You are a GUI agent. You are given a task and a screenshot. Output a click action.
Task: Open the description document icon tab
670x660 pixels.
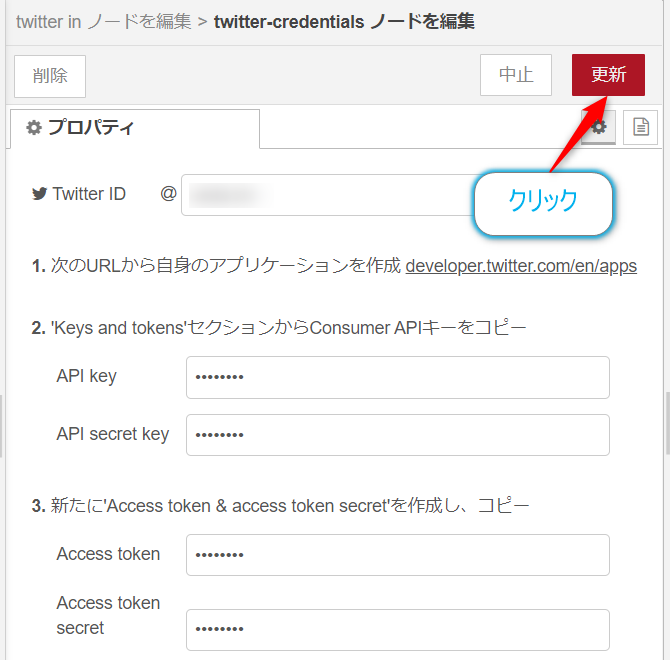point(641,127)
